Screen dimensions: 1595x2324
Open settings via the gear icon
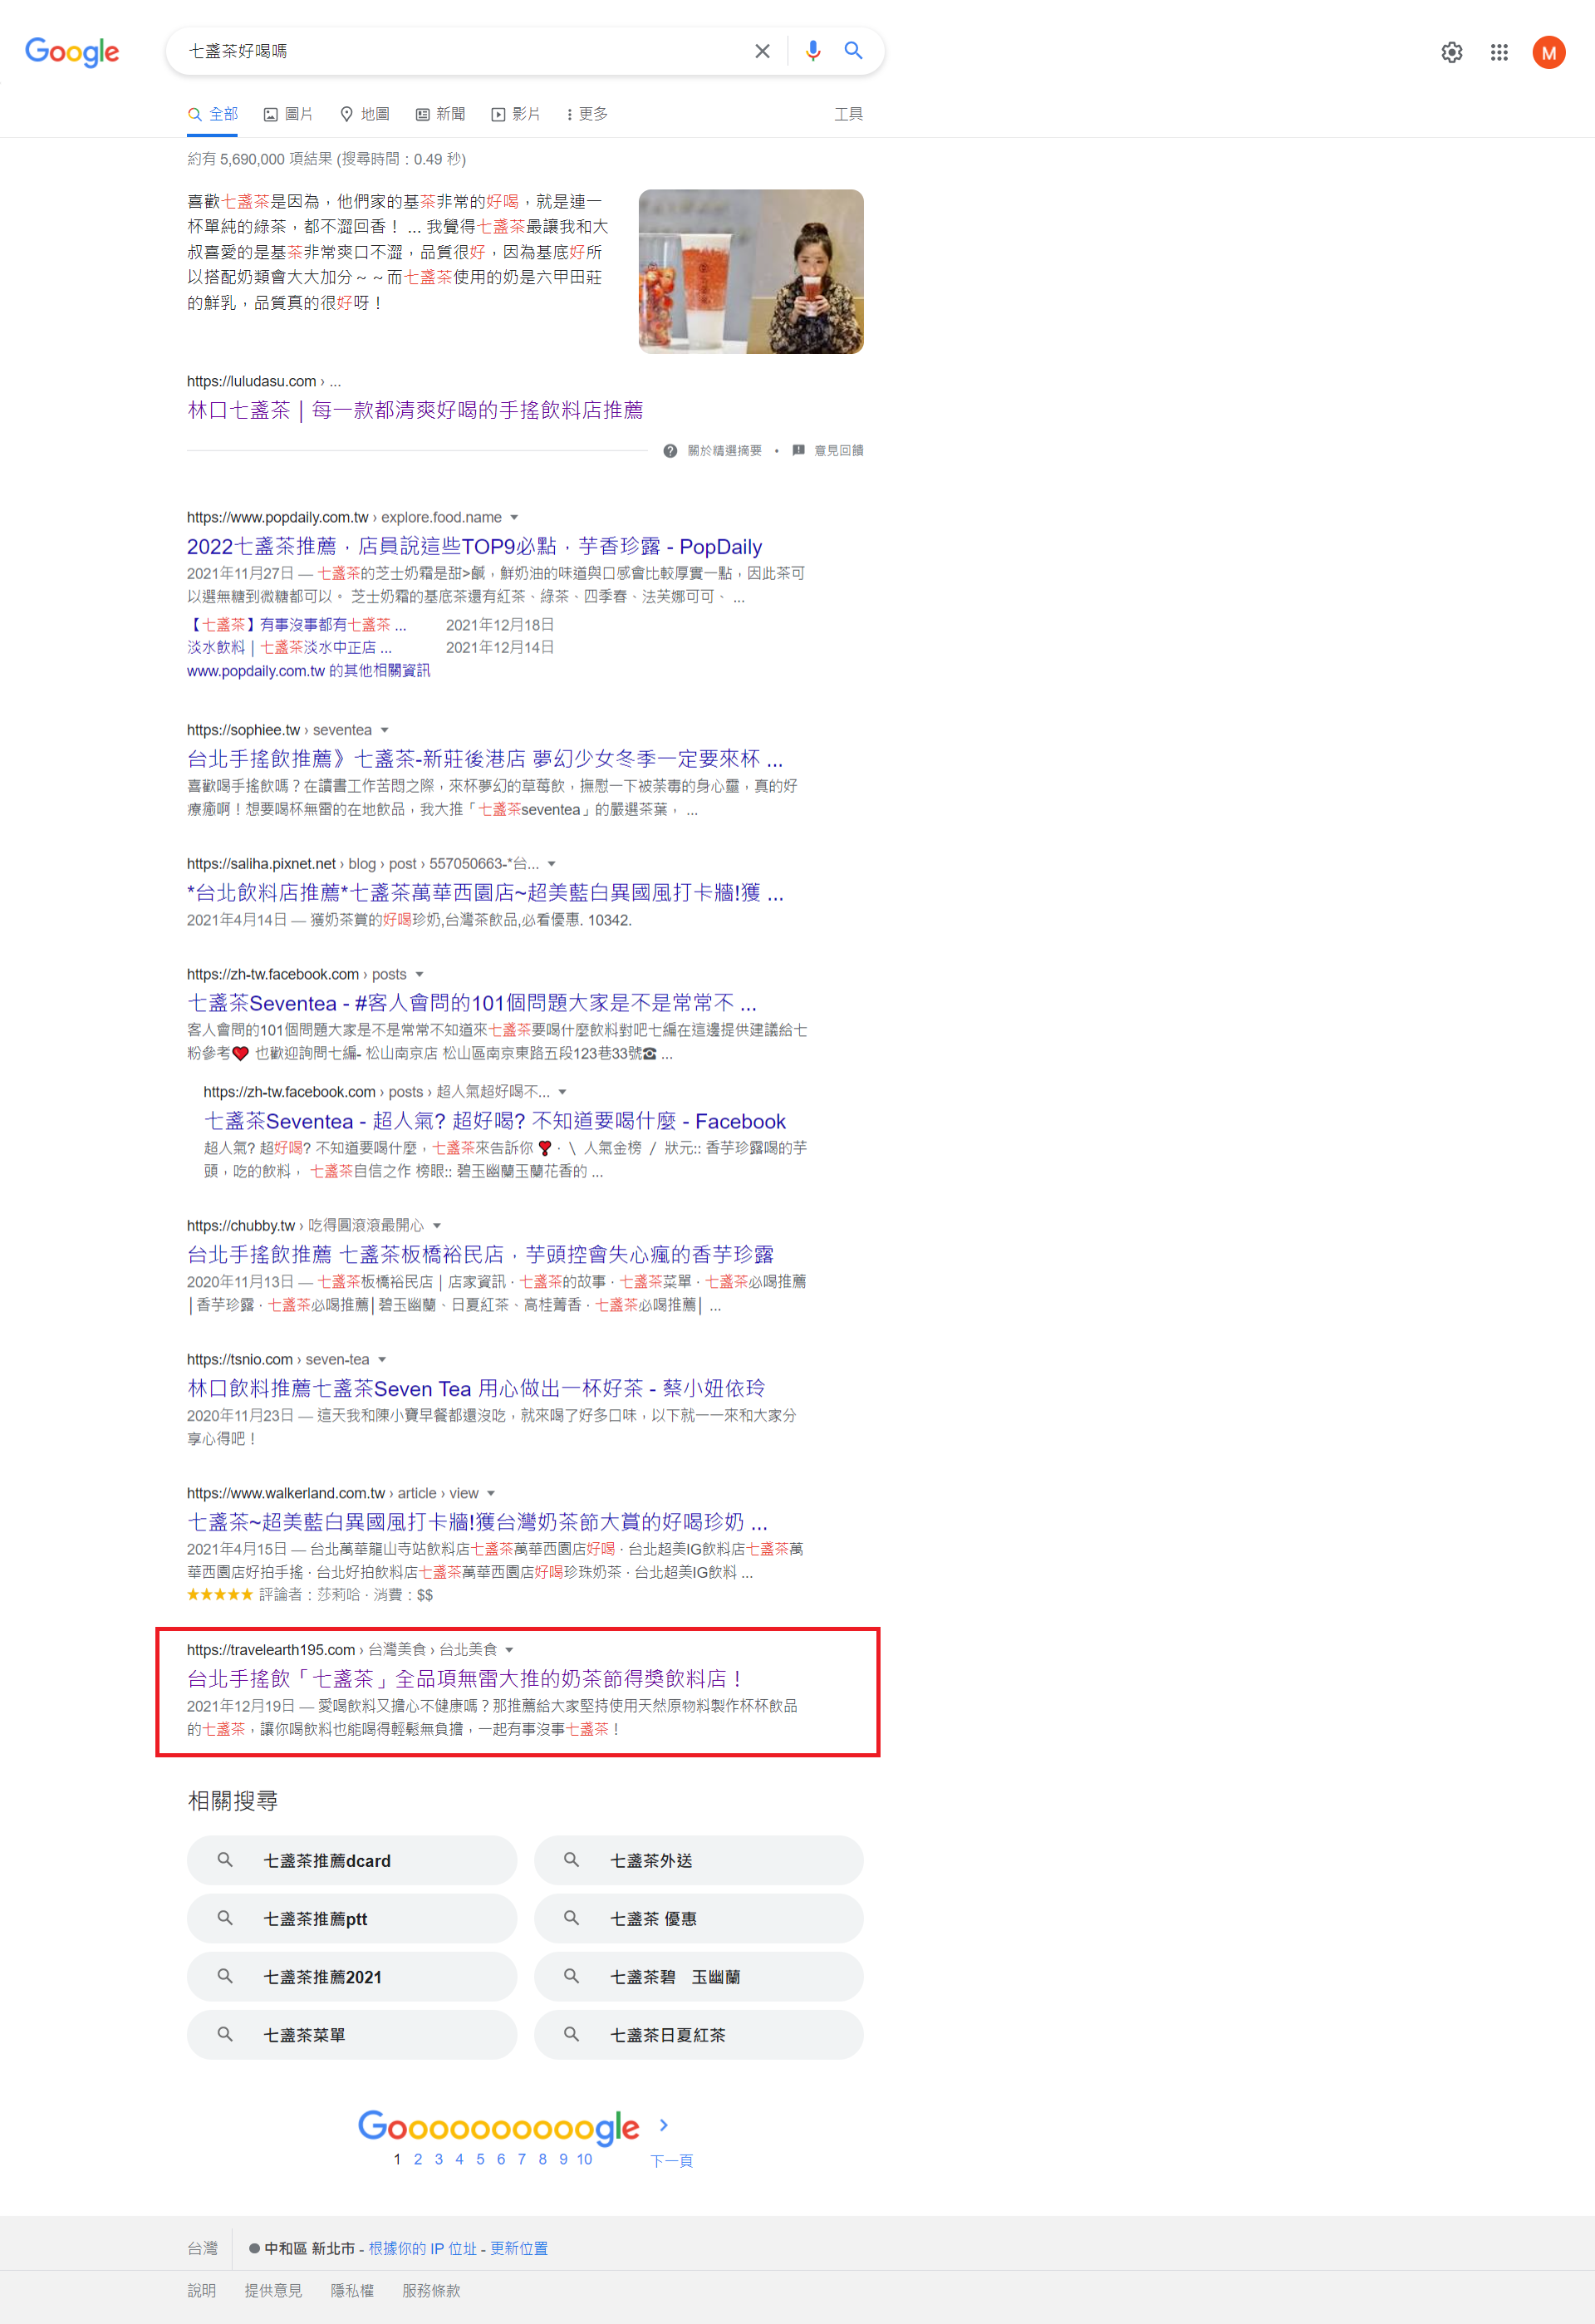coord(1452,52)
